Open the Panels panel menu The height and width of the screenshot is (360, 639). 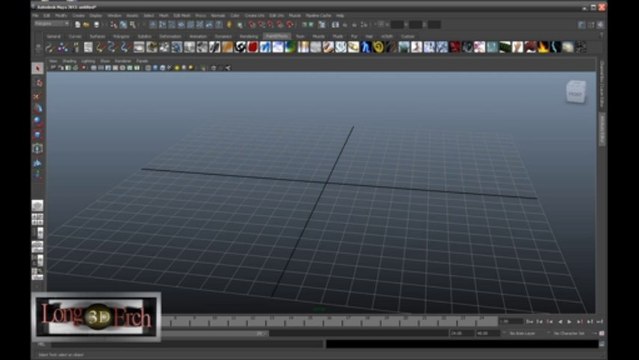point(142,61)
